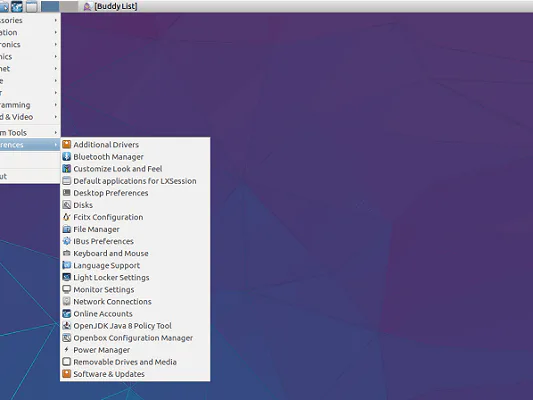Launch Disks utility

pos(135,205)
